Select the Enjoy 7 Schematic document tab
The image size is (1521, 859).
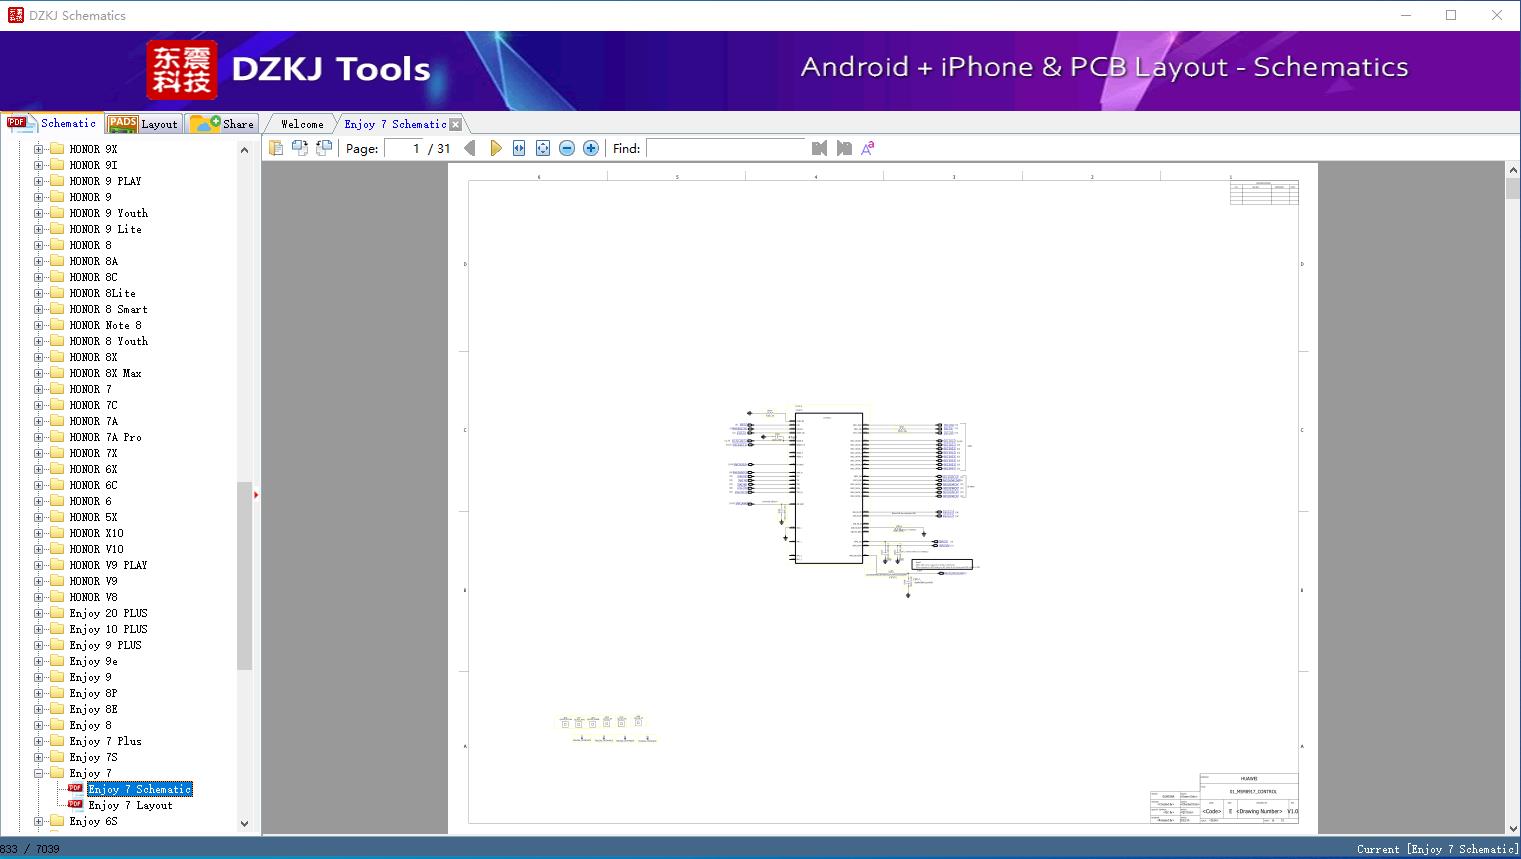click(x=395, y=124)
